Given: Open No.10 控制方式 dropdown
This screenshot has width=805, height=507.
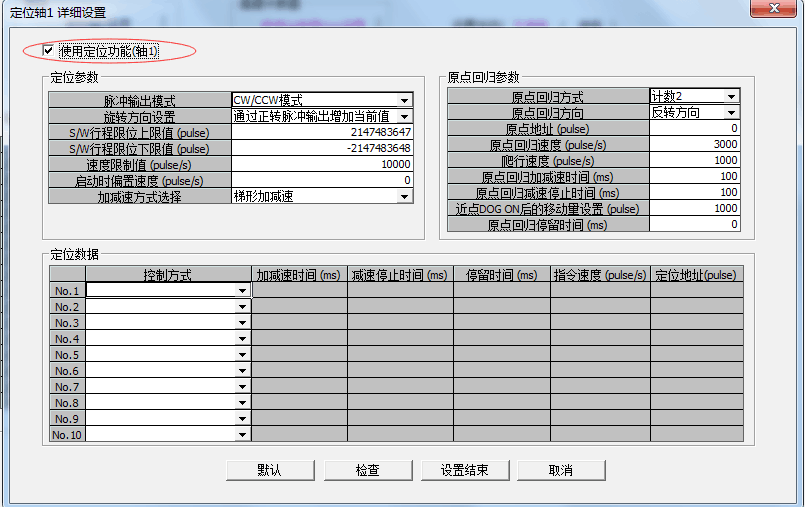Looking at the screenshot, I should [x=242, y=435].
